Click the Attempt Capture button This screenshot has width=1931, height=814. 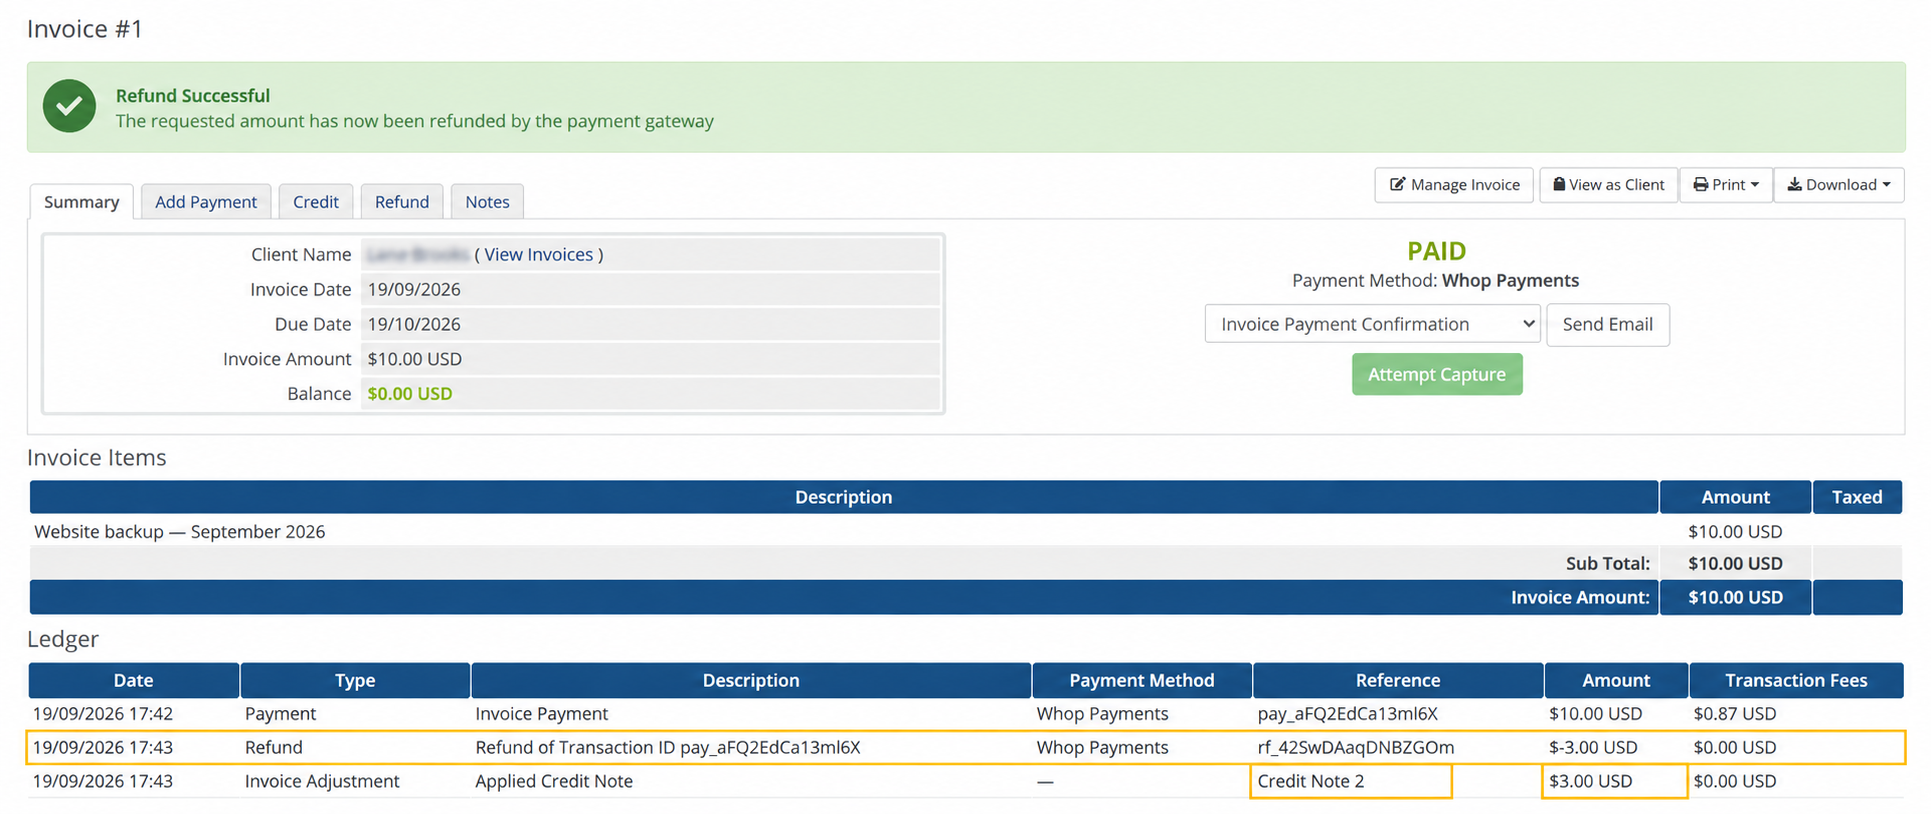[x=1437, y=374]
